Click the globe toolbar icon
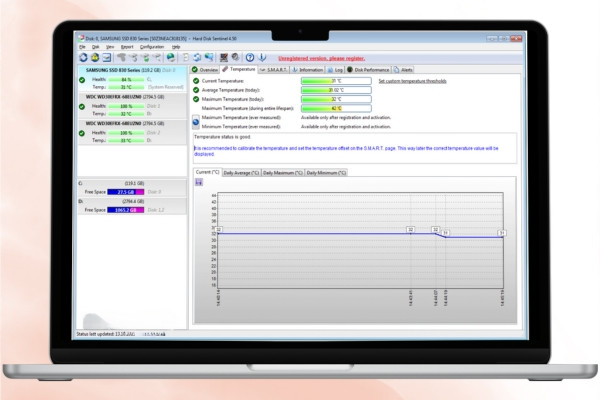Screen dimensions: 600x400 click(171, 58)
